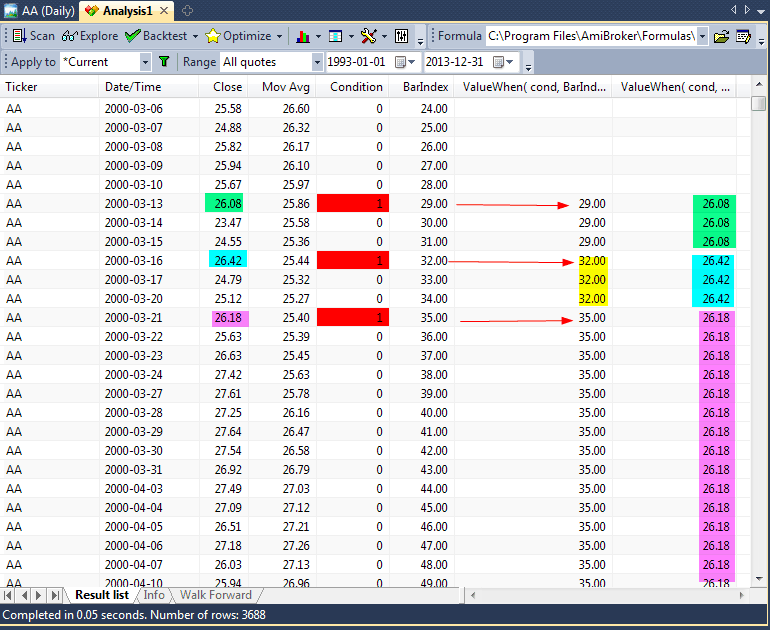Click the edit formula icon
Image resolution: width=770 pixels, height=630 pixels.
[743, 36]
